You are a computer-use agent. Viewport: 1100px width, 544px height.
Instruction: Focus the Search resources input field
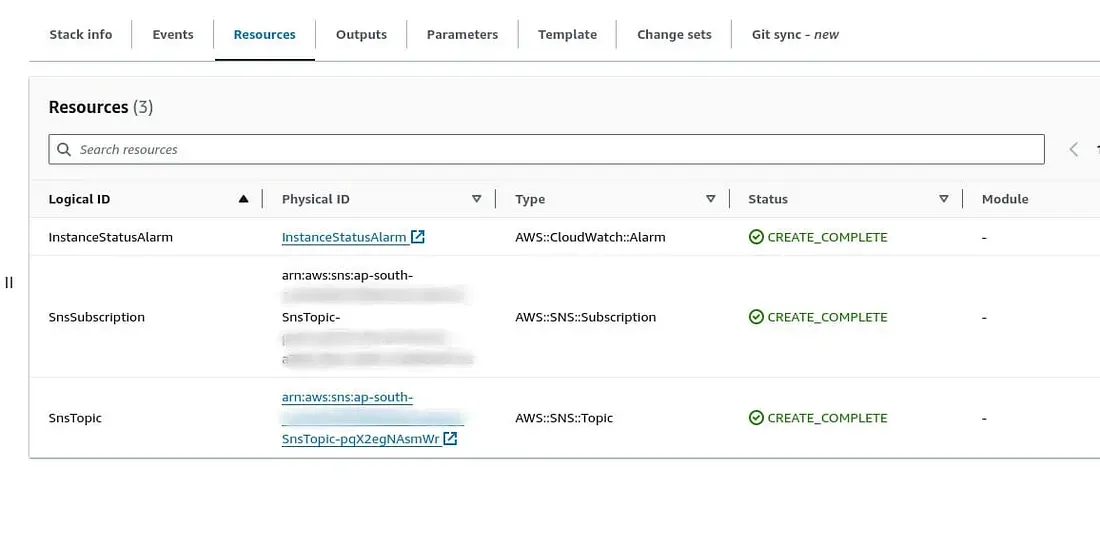point(550,150)
